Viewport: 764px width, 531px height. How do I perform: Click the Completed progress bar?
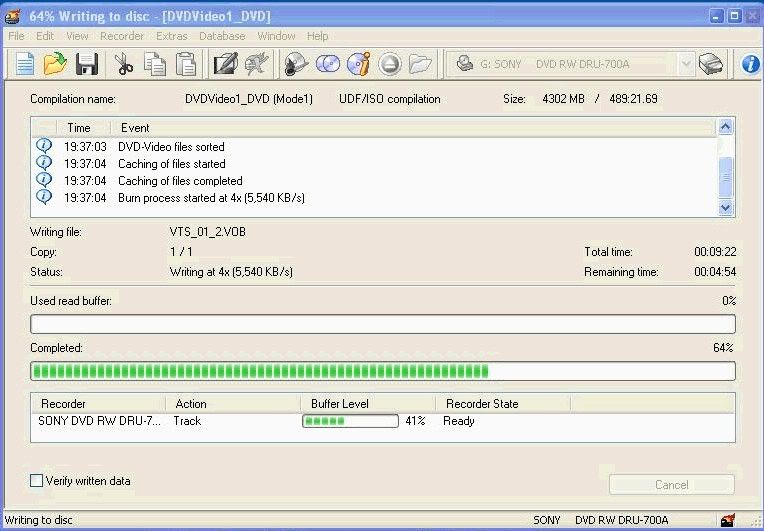383,371
